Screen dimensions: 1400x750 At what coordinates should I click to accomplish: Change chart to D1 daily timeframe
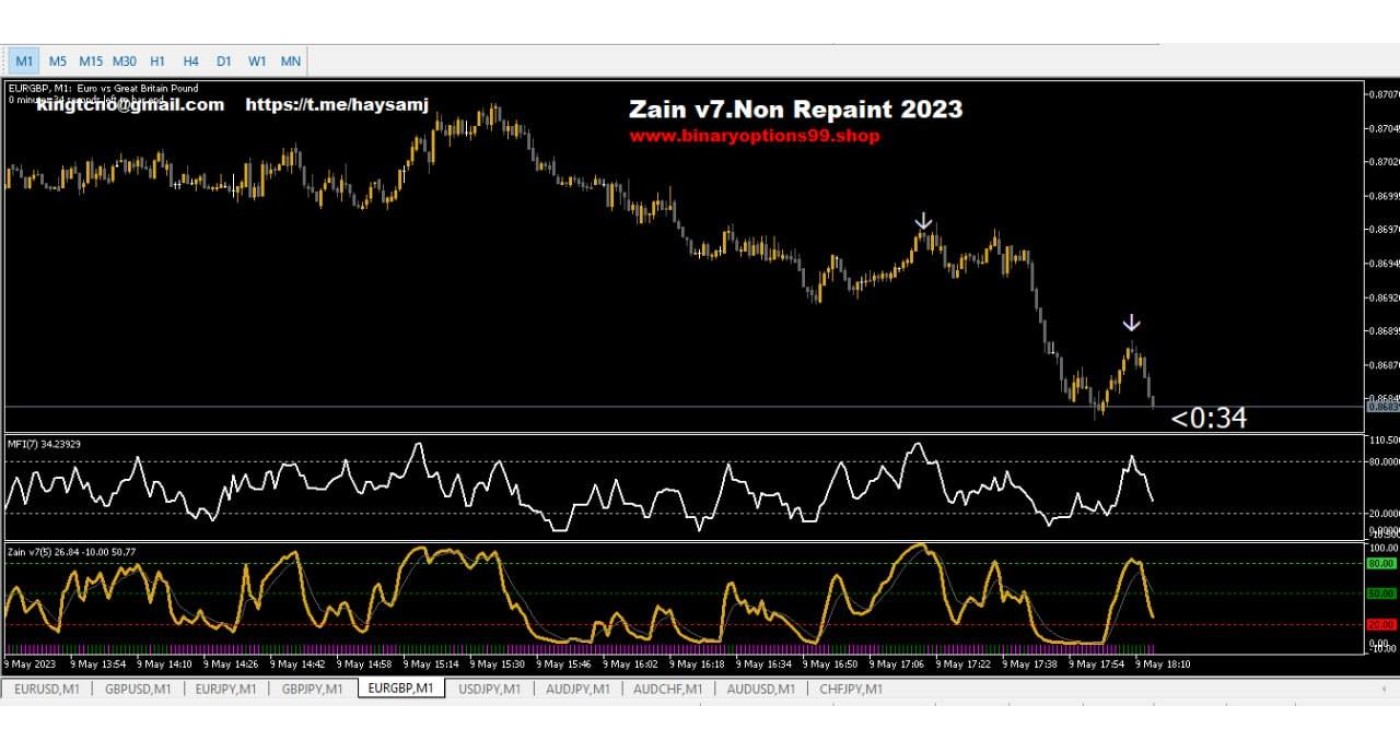(224, 61)
